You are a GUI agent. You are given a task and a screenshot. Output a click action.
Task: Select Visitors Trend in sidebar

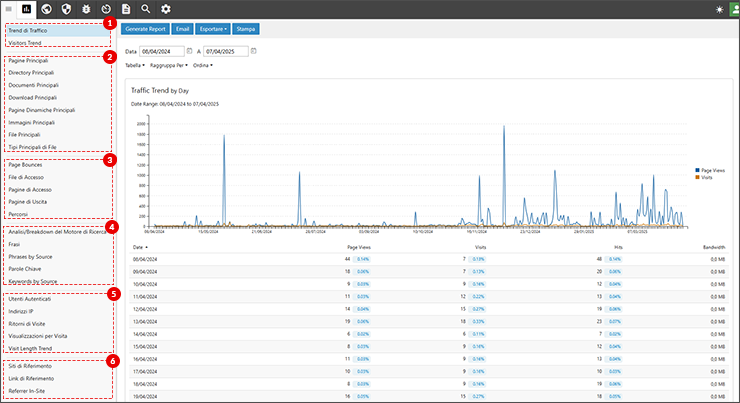[x=25, y=42]
